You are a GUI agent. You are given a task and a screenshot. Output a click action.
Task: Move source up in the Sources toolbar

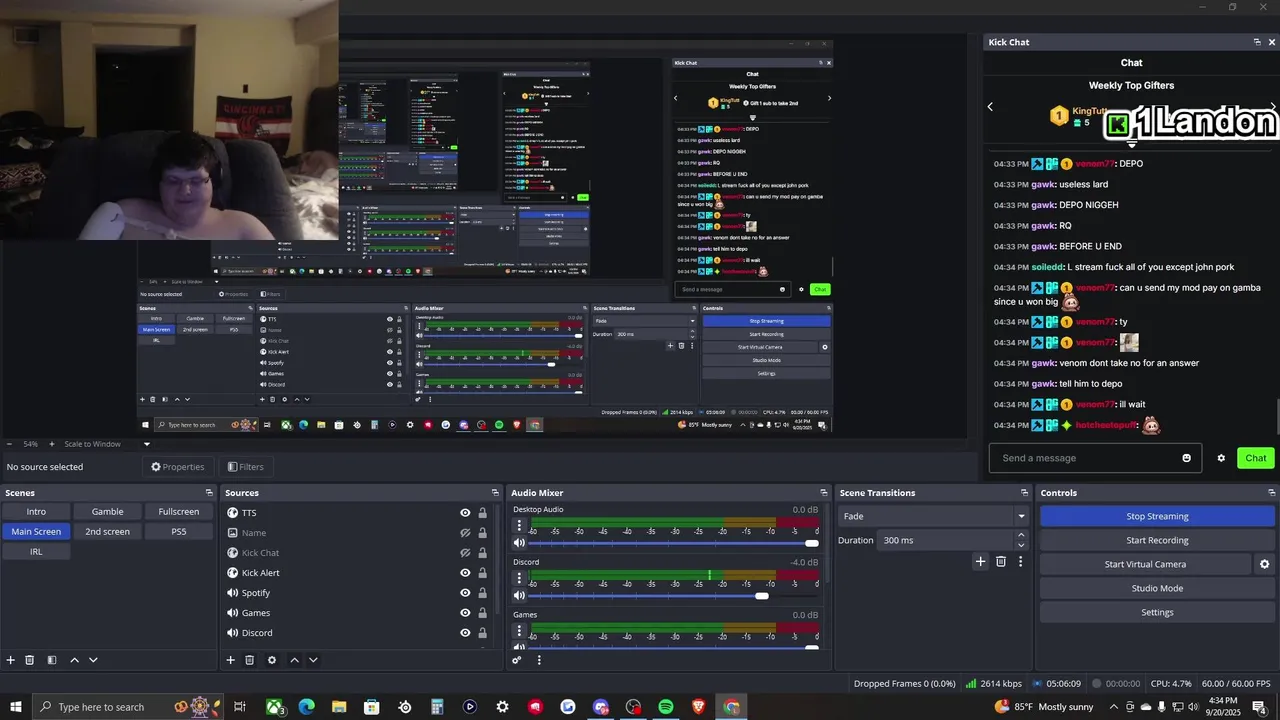(x=294, y=660)
